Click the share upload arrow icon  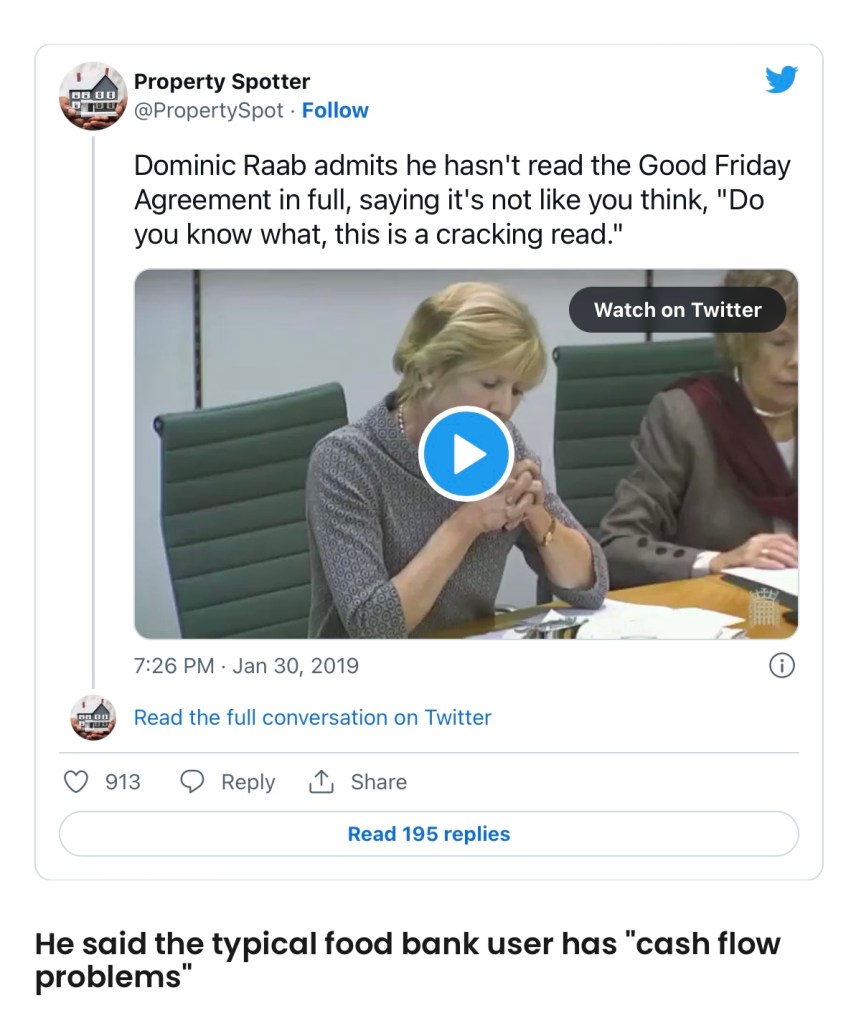[x=321, y=781]
